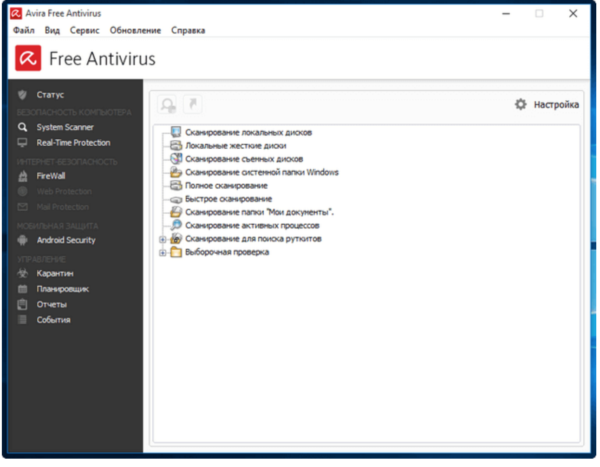The image size is (600, 467).
Task: Click the globe icon beside Web Protection
Action: (23, 191)
